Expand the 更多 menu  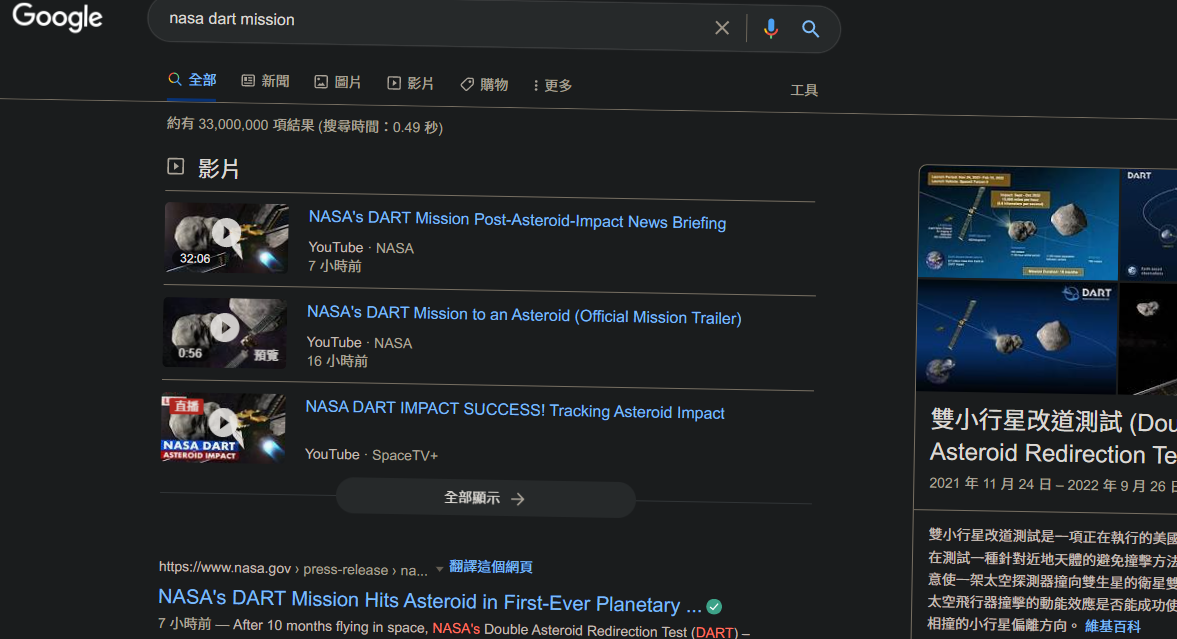552,86
